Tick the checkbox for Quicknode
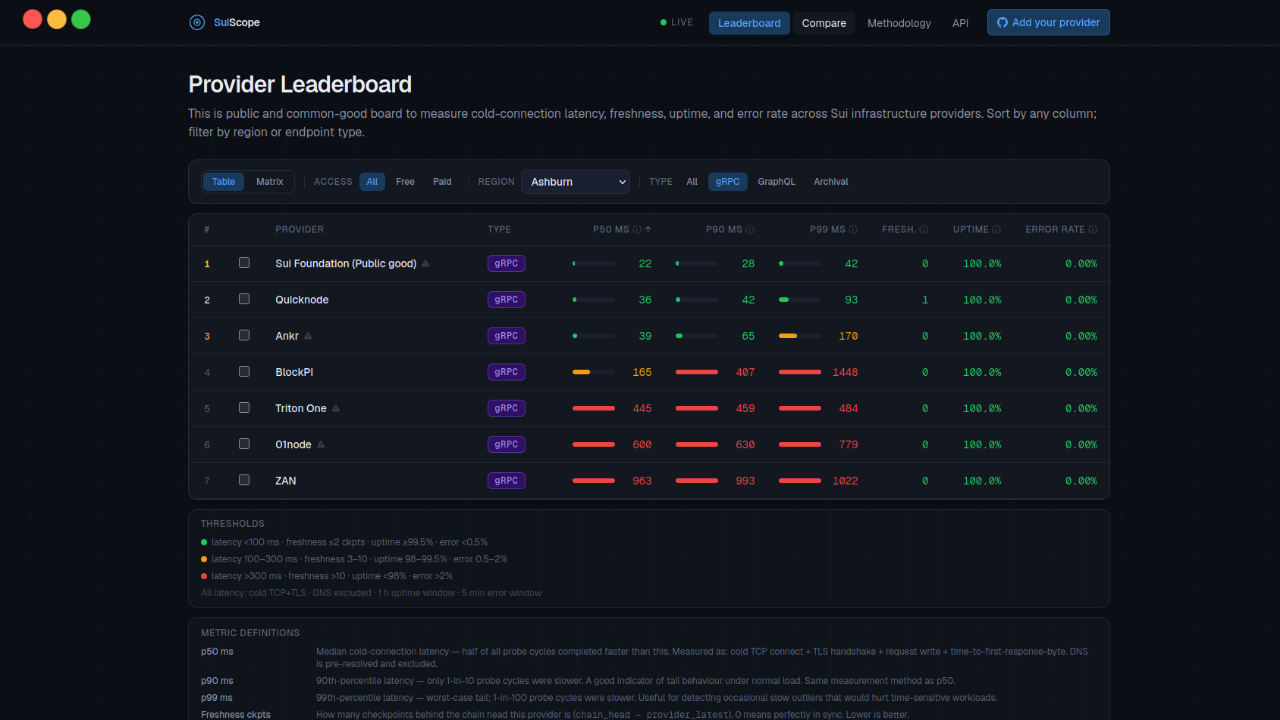1280x720 pixels. [244, 299]
